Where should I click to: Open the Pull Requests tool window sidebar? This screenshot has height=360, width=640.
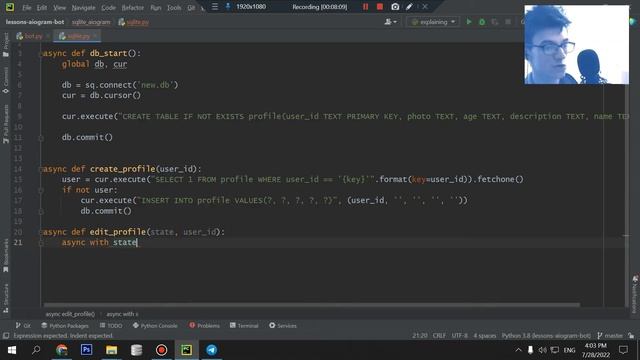pos(6,124)
